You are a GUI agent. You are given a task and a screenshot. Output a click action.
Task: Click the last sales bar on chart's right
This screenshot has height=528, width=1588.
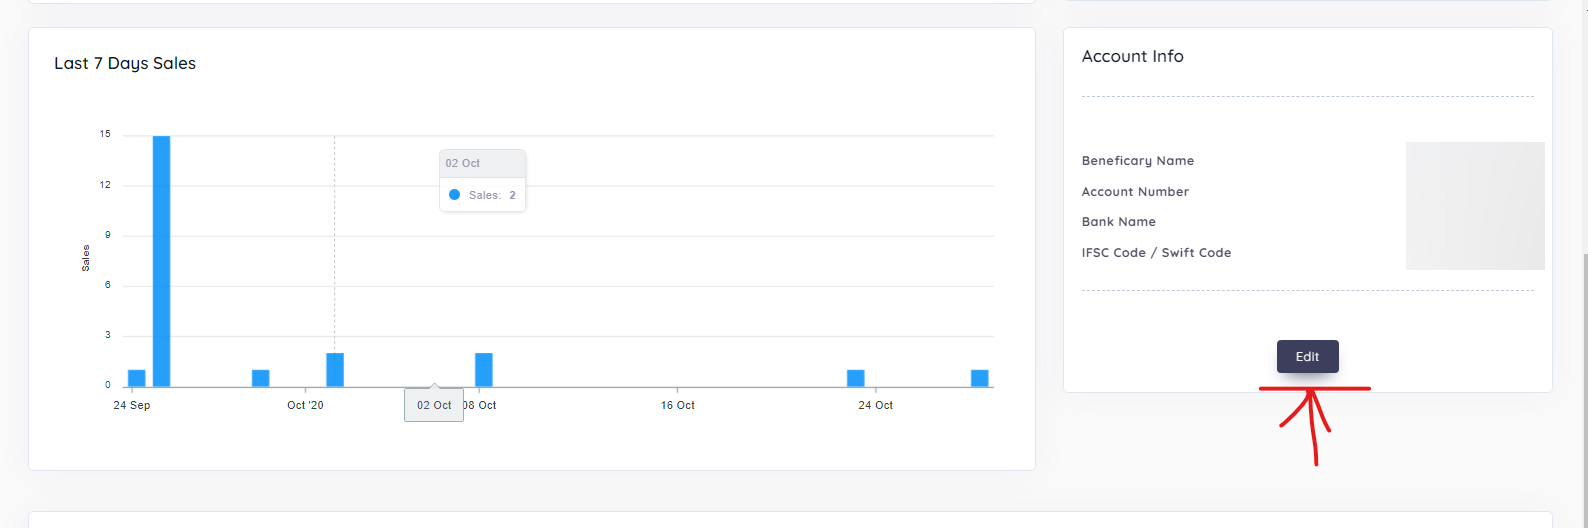pos(980,378)
